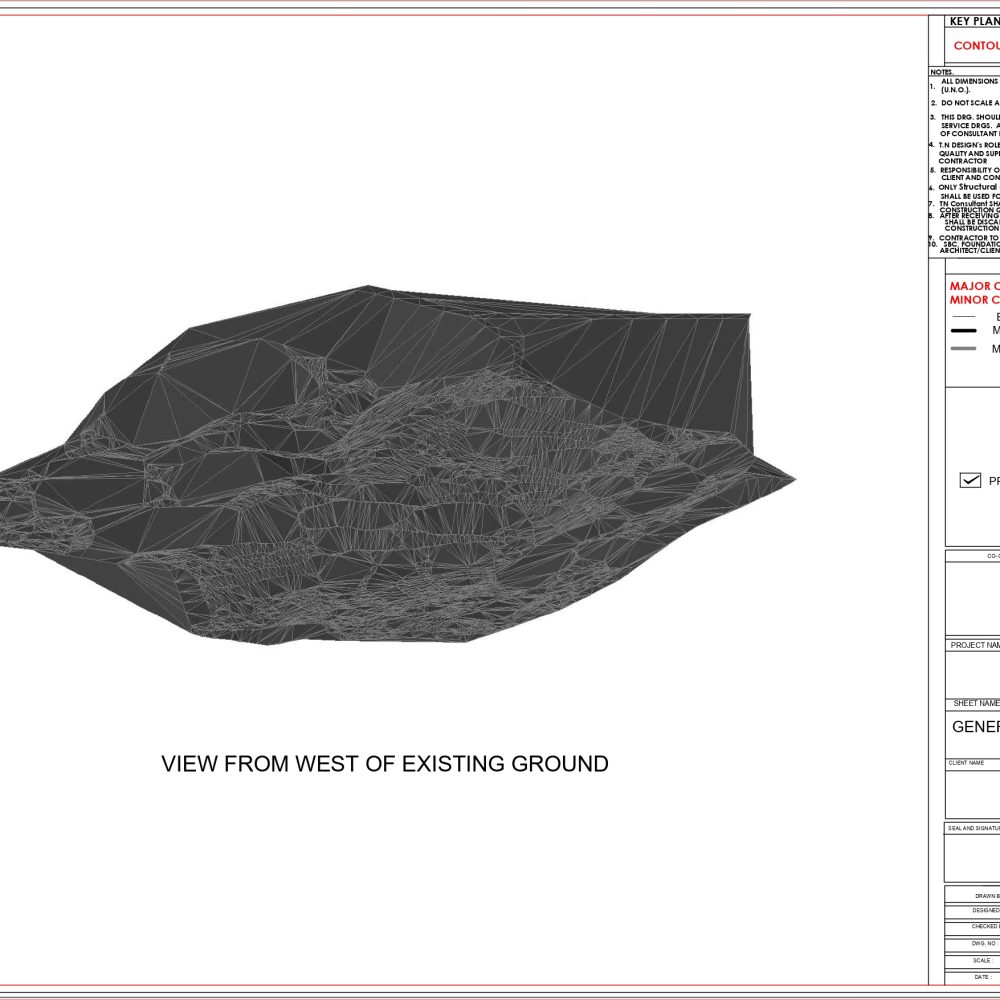Click the CLIENT NAME field label
Image resolution: width=1000 pixels, height=1000 pixels.
966,763
